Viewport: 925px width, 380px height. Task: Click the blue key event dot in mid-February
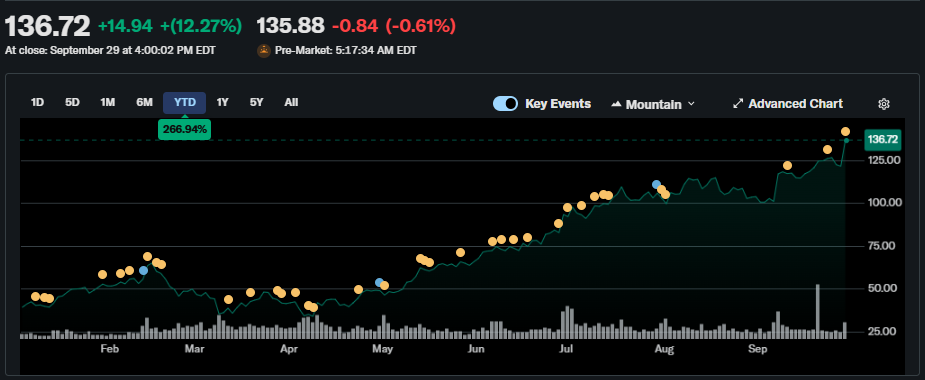(143, 271)
